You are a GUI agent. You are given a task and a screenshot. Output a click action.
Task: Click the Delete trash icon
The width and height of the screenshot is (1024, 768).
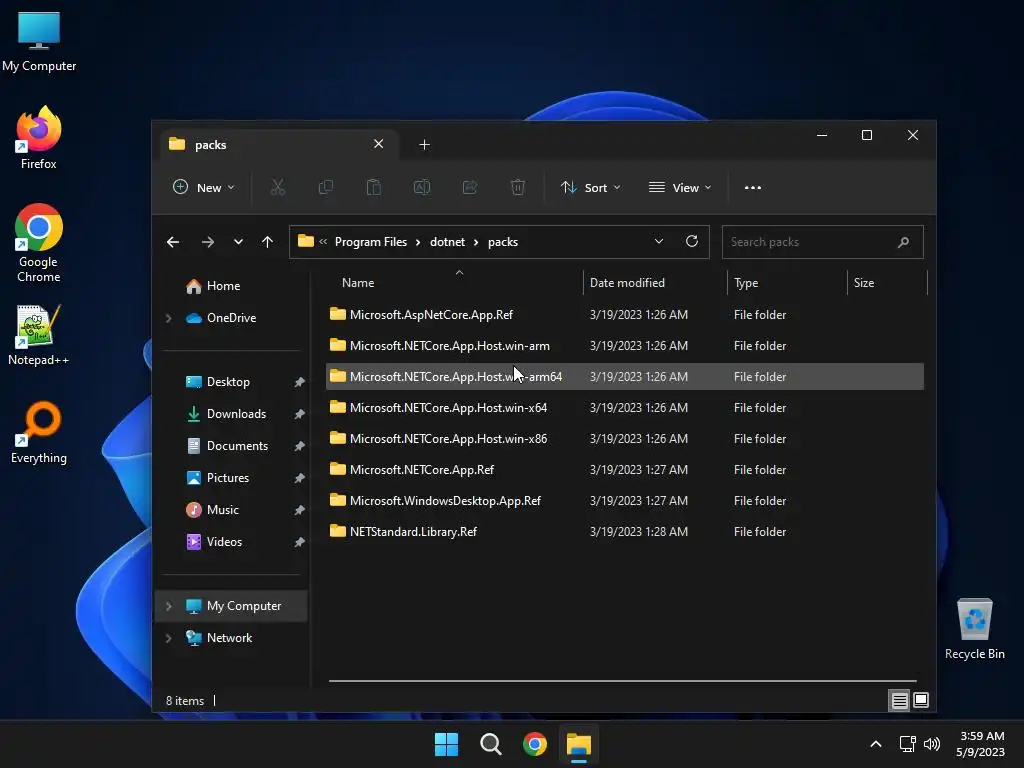point(518,187)
